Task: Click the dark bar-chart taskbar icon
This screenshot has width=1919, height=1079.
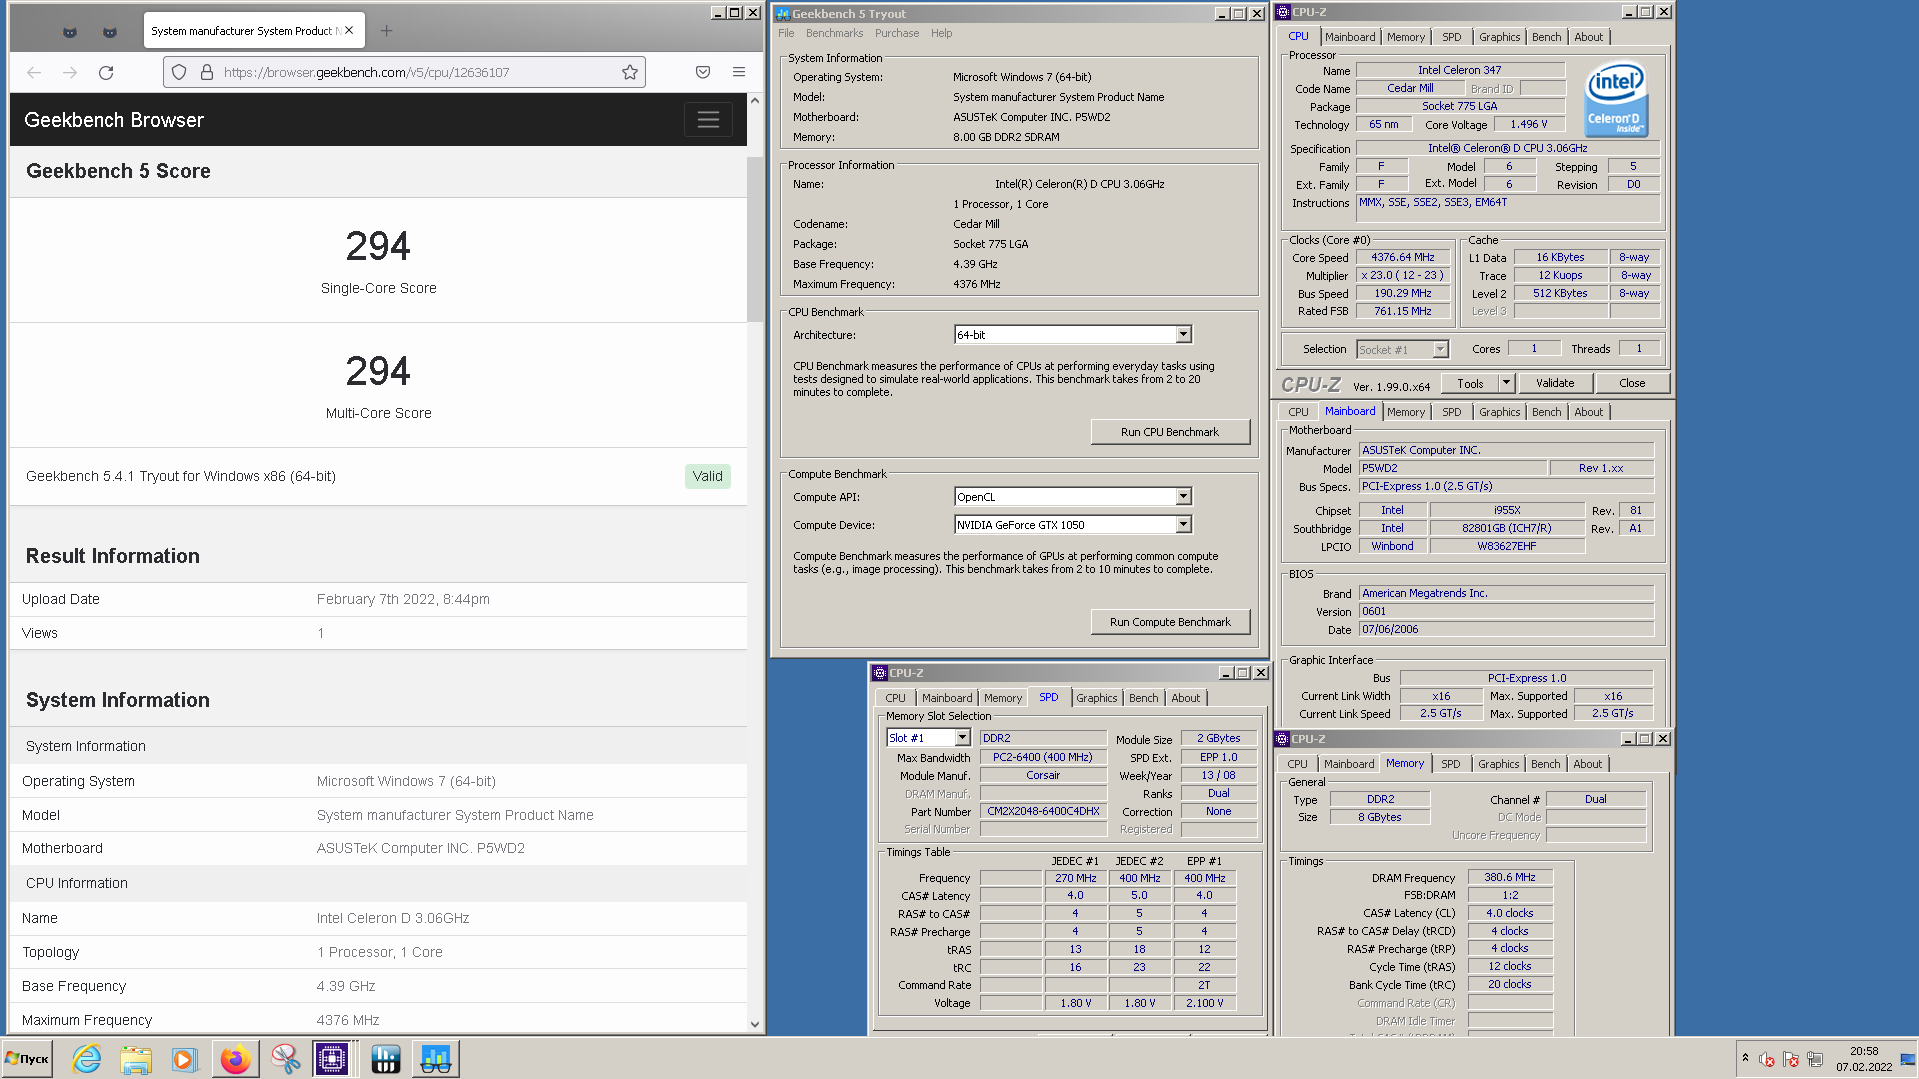Action: (385, 1059)
